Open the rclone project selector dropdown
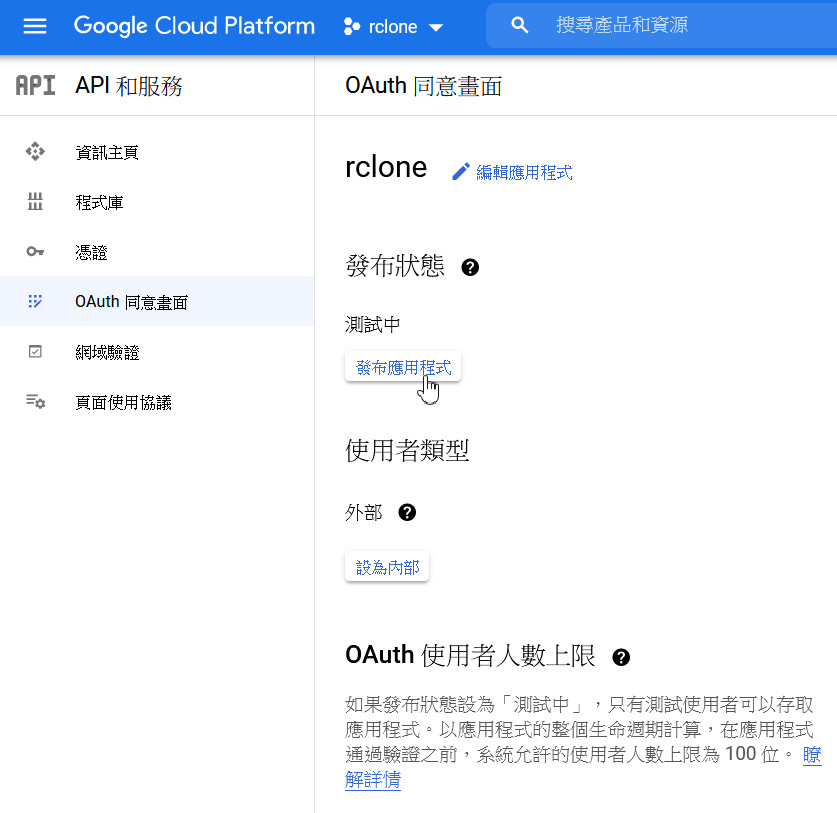This screenshot has height=813, width=837. point(394,26)
